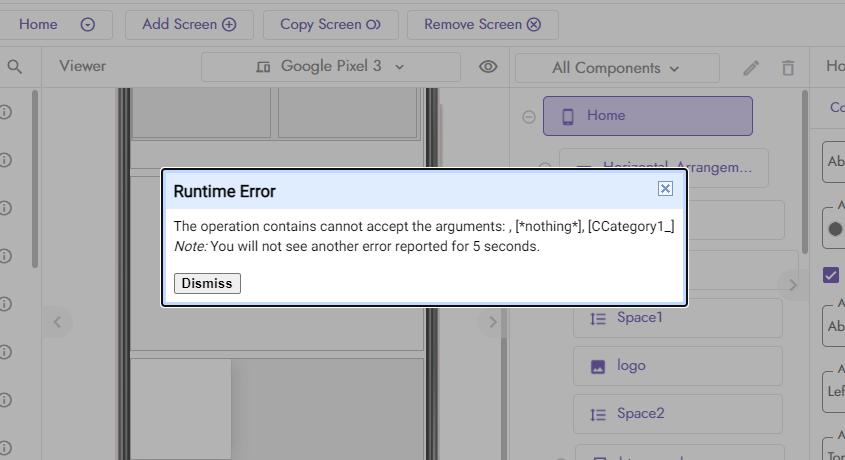Click the Remove Screen button
This screenshot has width=845, height=460.
point(482,24)
